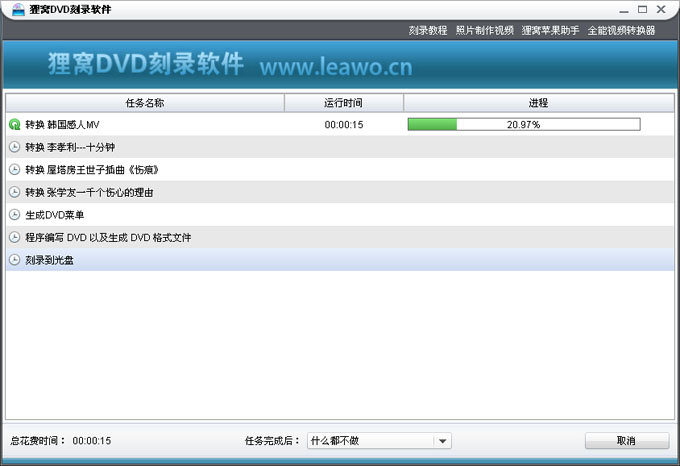Viewport: 680px width, 466px height.
Task: Click the 进程 column header
Action: point(539,103)
